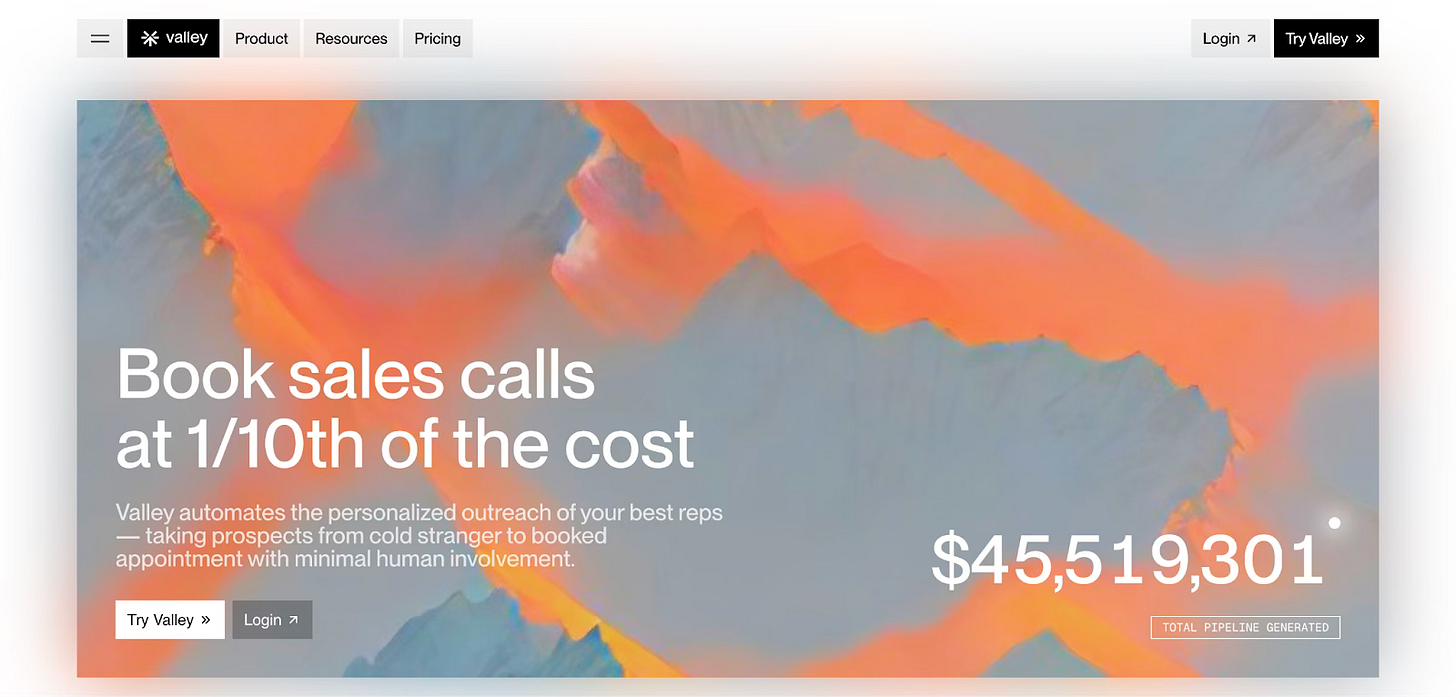Click the double chevron in the hero Try Valley button
Image resolution: width=1456 pixels, height=697 pixels.
point(206,620)
